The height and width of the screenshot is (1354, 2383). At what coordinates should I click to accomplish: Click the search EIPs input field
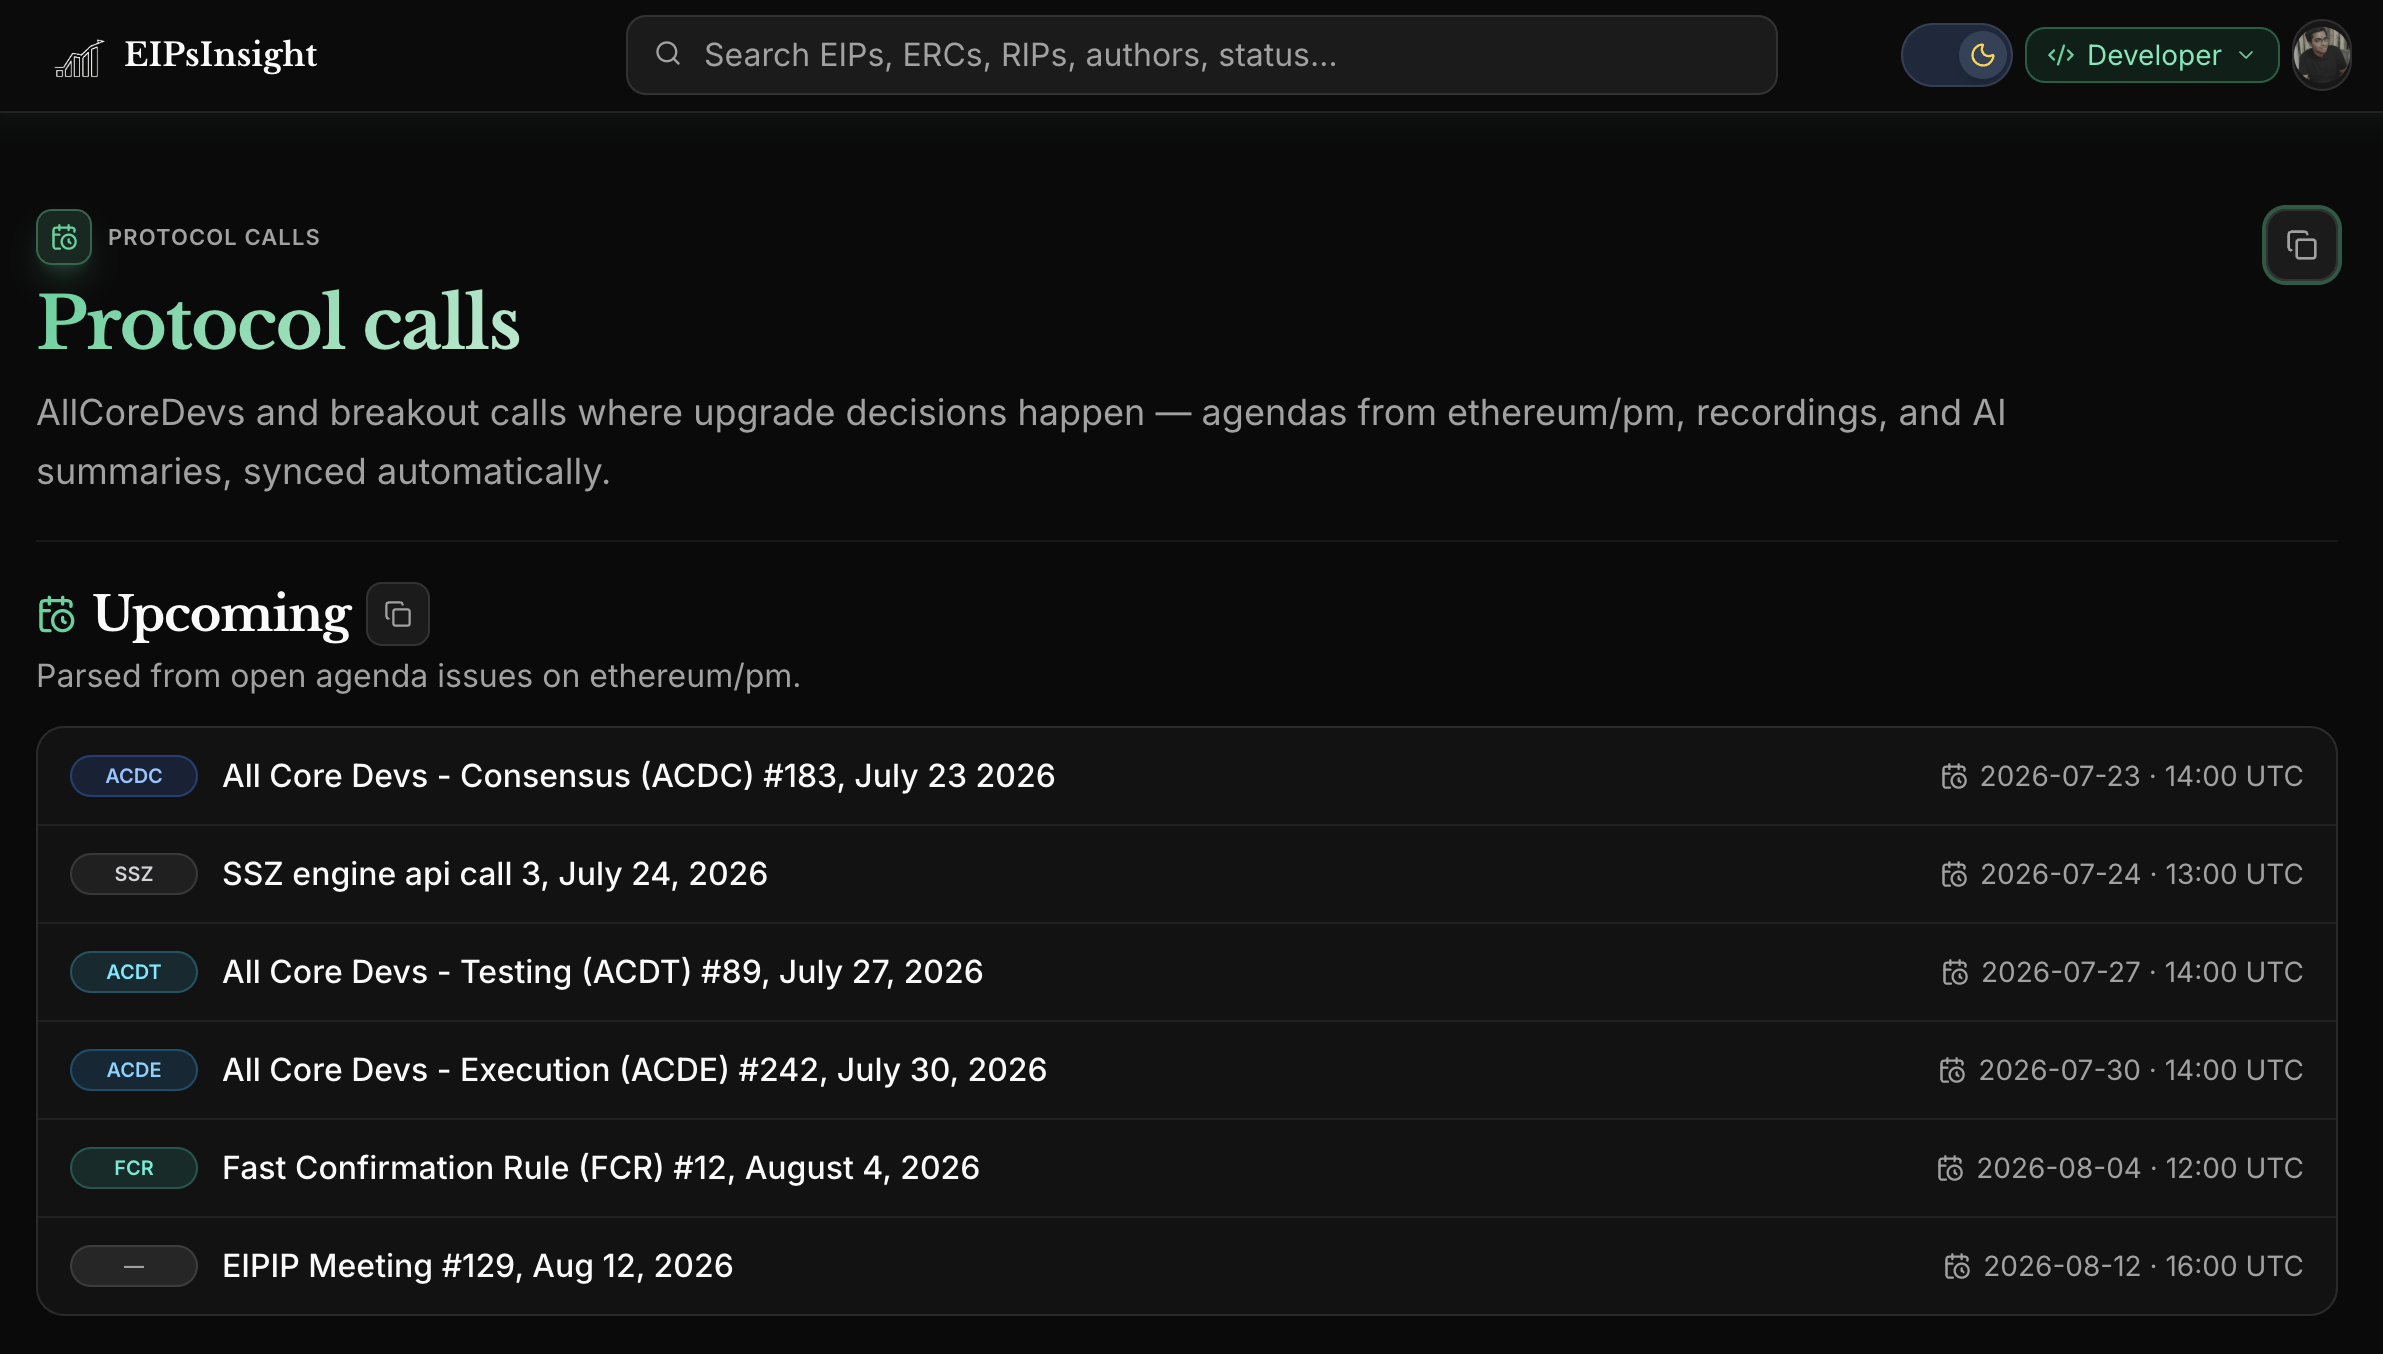tap(1201, 55)
